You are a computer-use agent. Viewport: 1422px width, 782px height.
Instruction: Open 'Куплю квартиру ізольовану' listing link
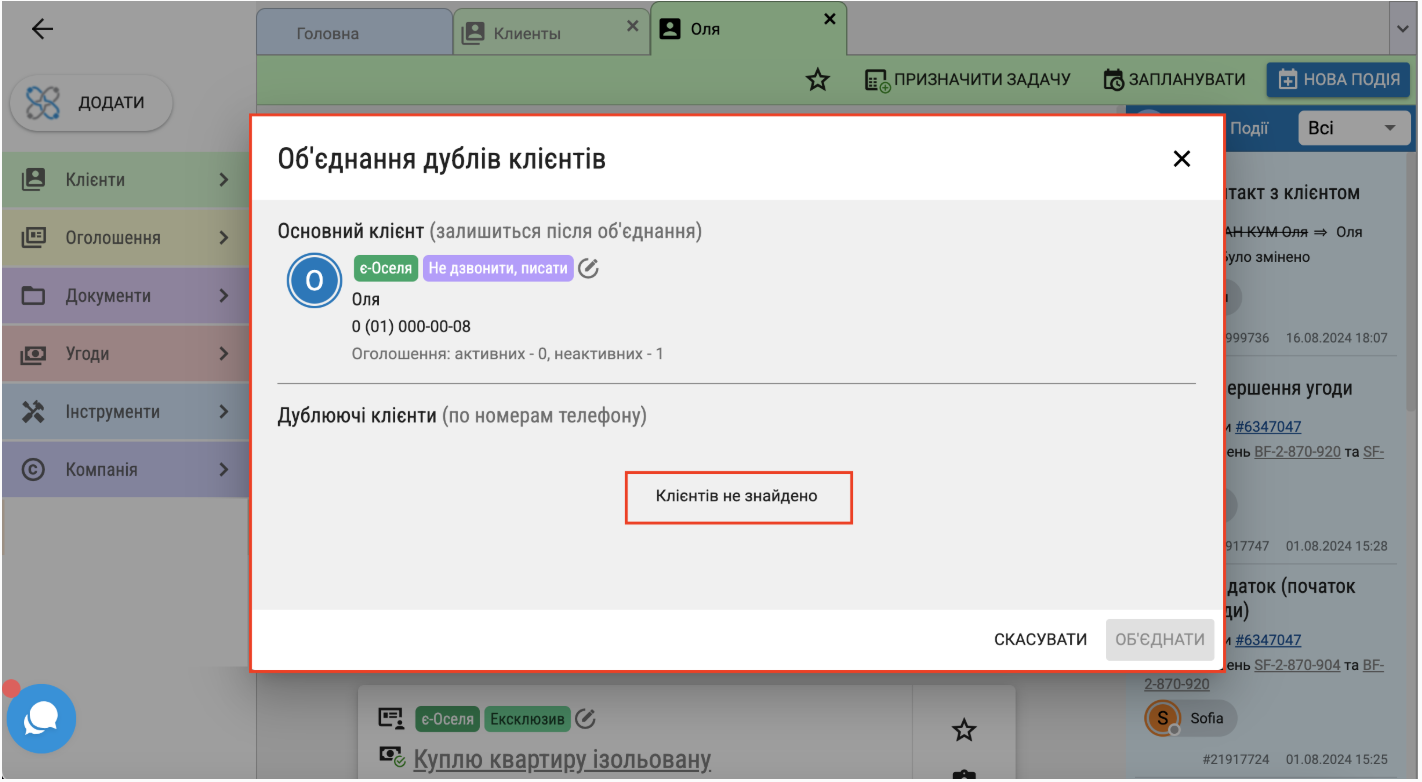[562, 760]
